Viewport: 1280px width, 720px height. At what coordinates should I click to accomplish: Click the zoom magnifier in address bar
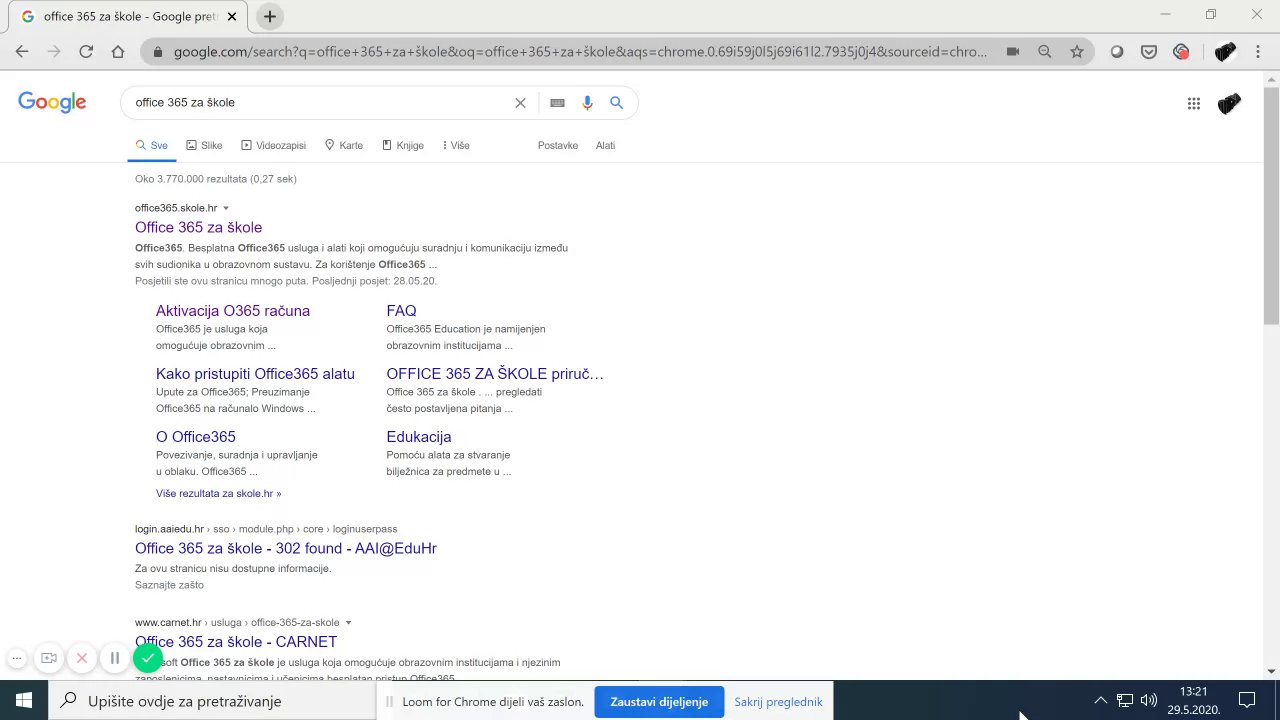[x=1045, y=52]
